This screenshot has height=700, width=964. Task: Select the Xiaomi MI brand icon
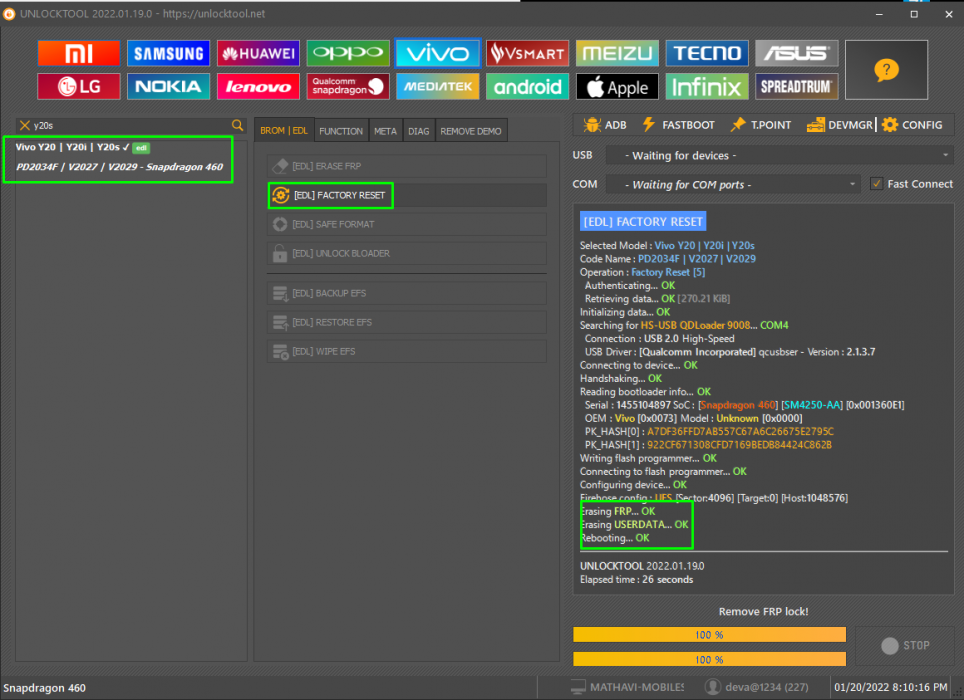[x=79, y=53]
